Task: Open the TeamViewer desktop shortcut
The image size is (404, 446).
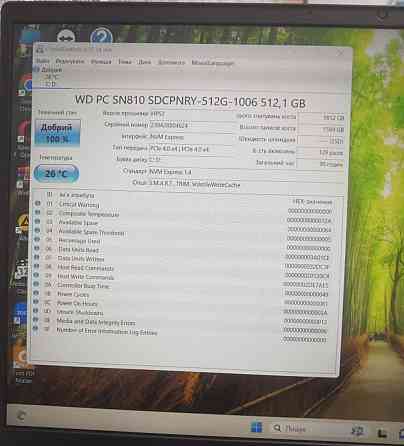Action: (x=66, y=36)
